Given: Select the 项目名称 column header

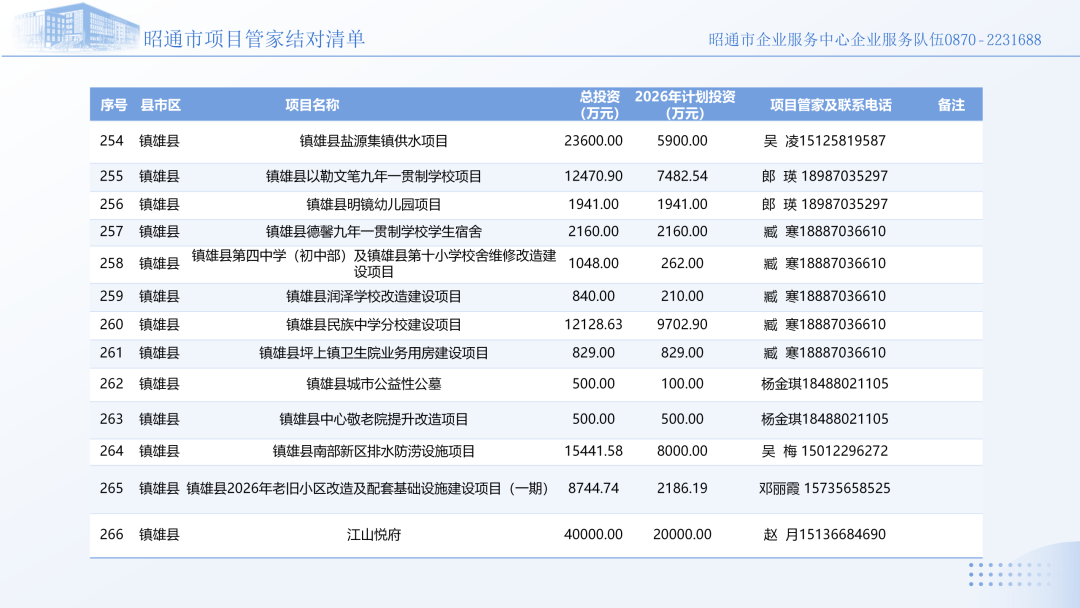Looking at the screenshot, I should coord(312,105).
